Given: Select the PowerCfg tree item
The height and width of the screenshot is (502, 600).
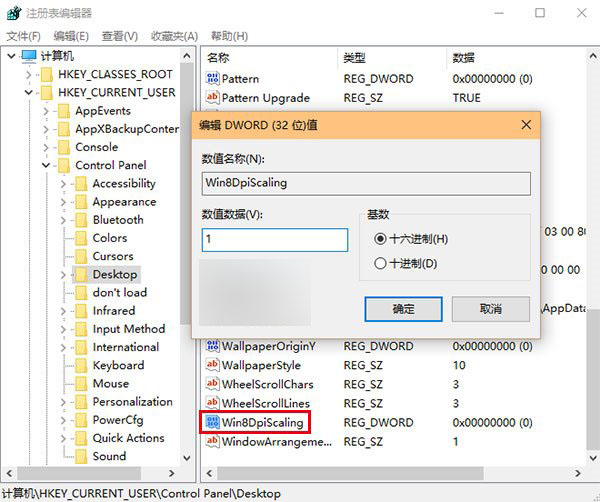Looking at the screenshot, I should 118,420.
